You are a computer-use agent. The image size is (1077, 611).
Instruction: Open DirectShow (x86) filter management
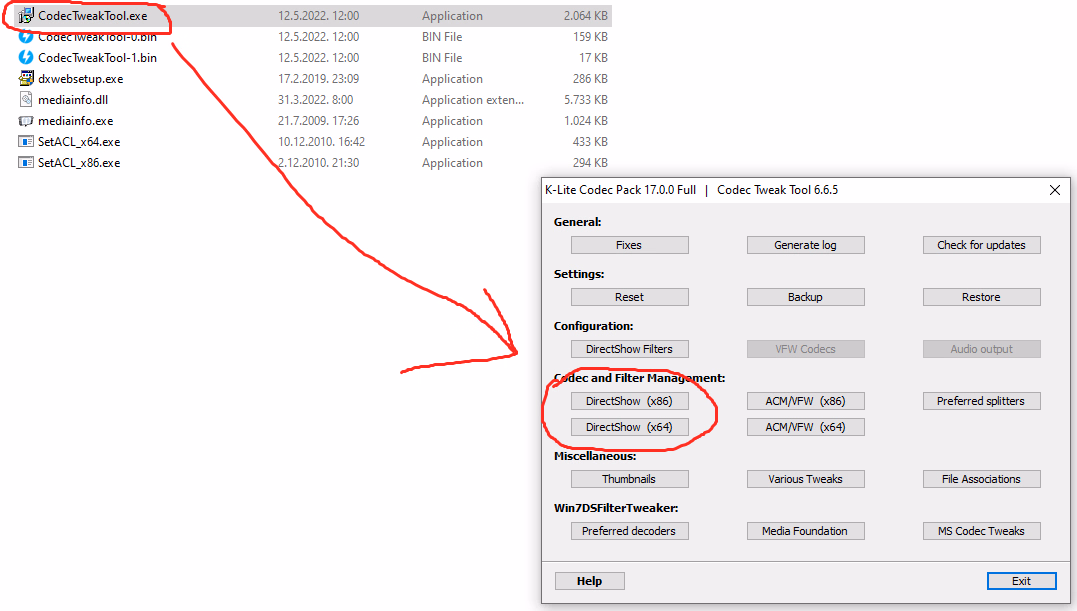629,401
